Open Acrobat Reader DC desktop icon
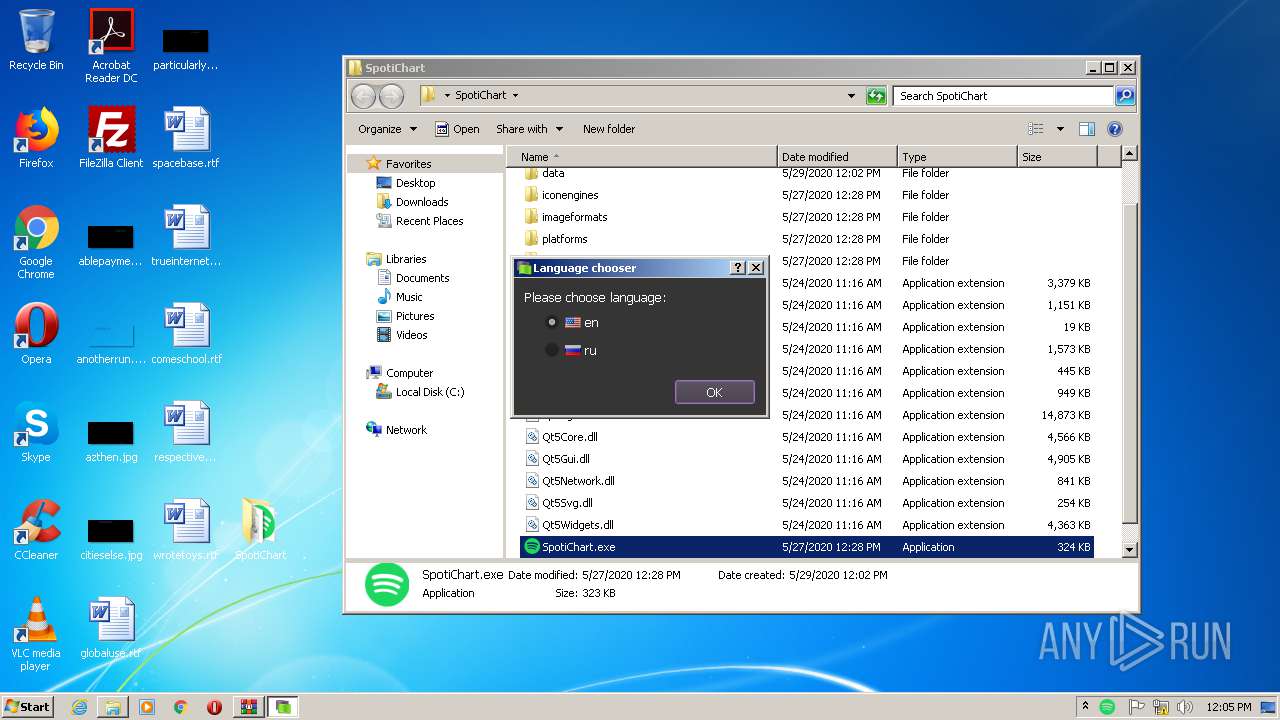 [x=111, y=46]
